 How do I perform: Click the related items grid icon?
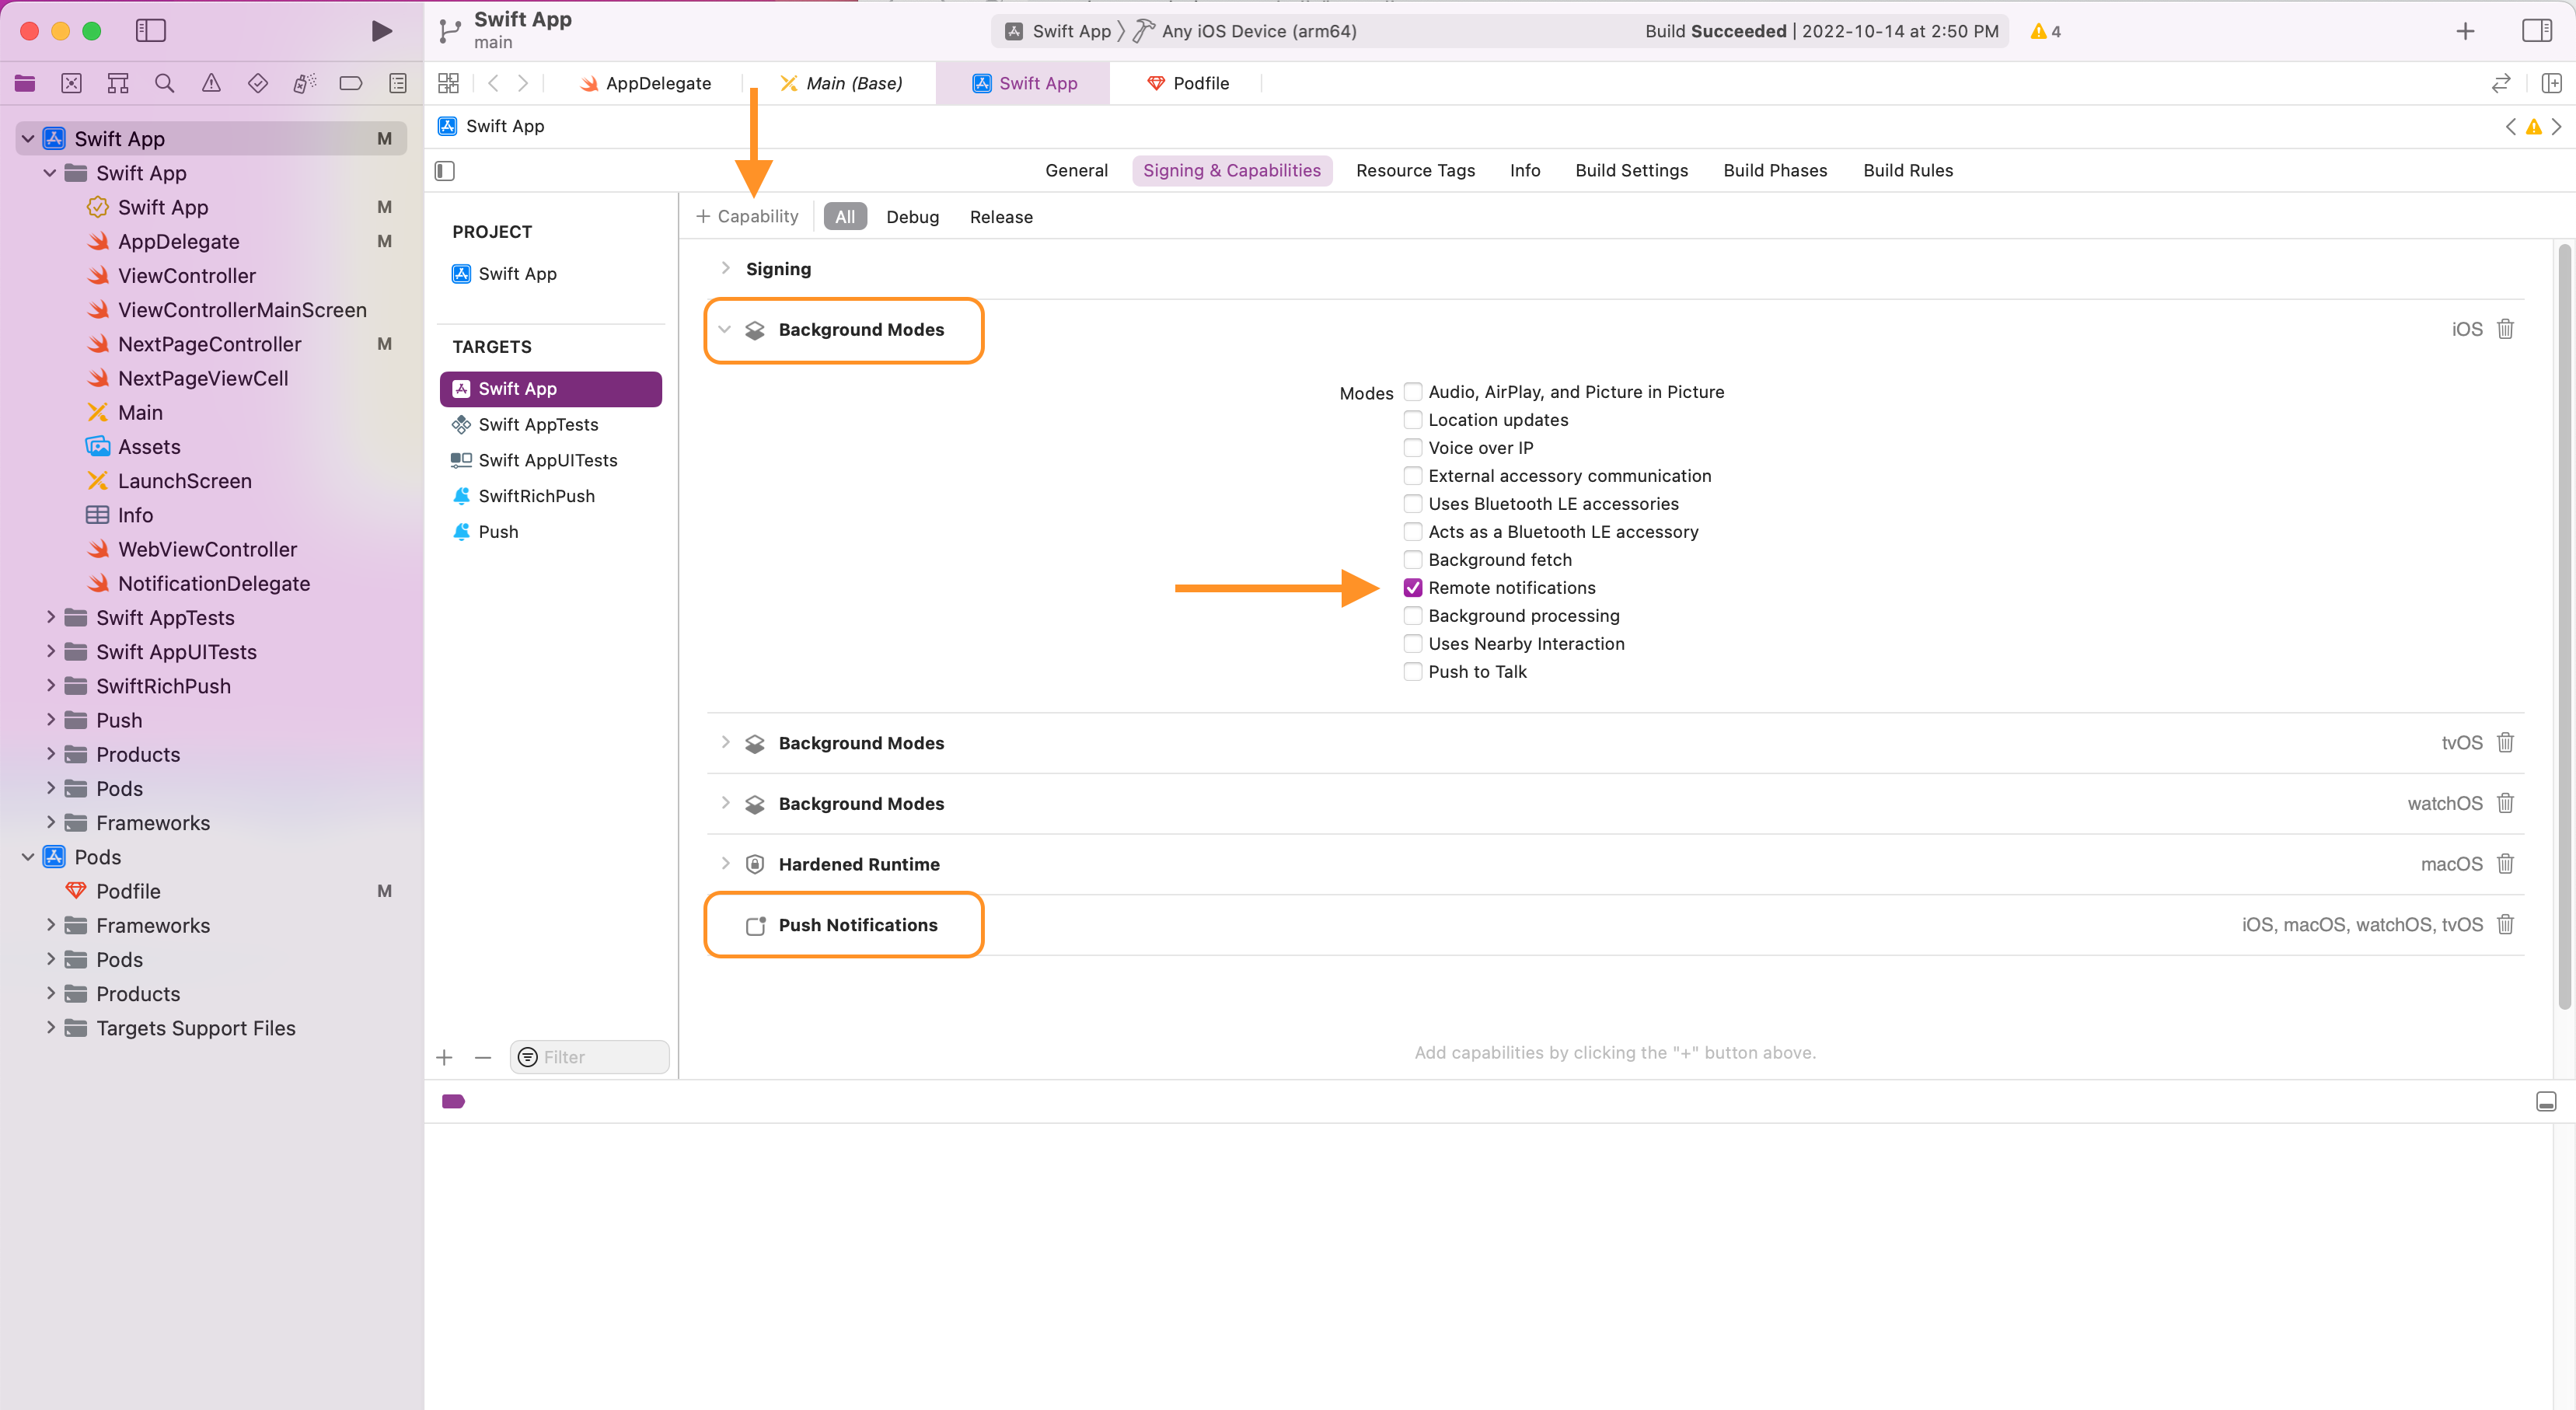[x=448, y=83]
